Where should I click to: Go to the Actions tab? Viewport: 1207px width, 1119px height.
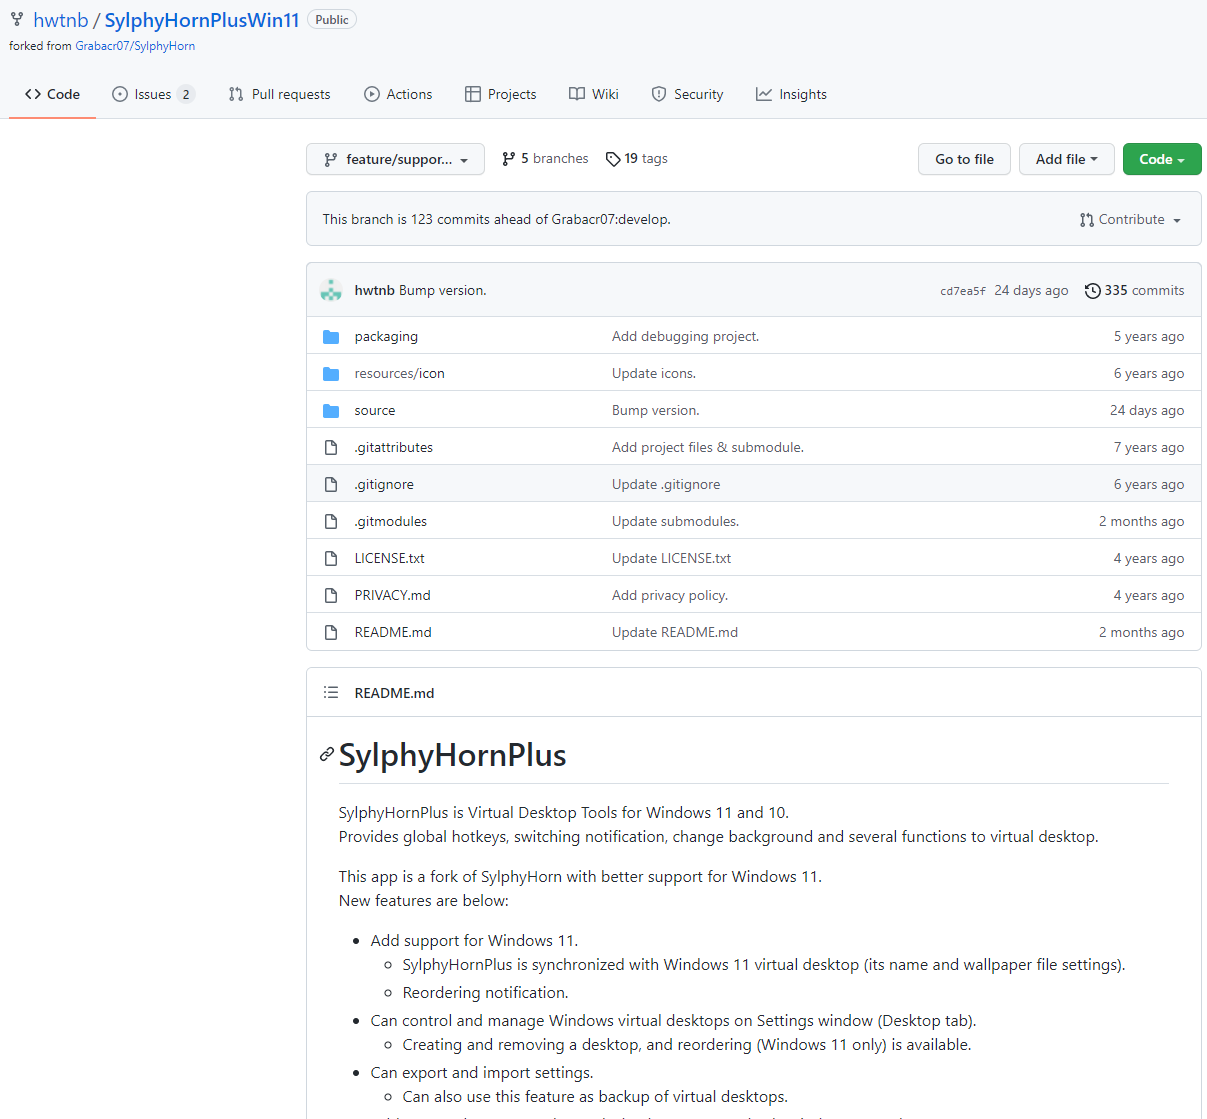pos(398,94)
